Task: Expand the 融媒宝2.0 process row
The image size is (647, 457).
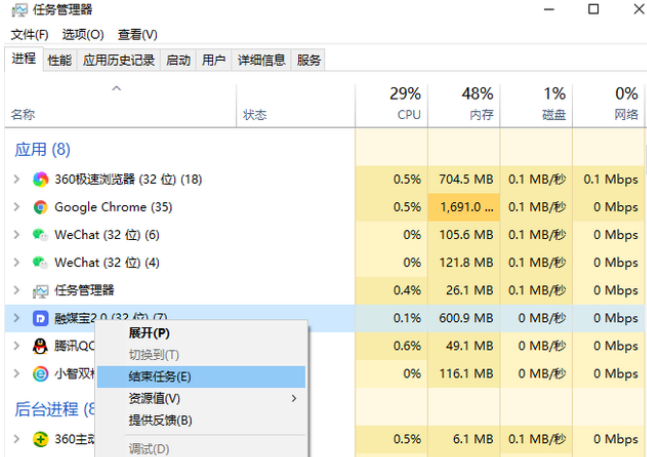Action: click(17, 318)
